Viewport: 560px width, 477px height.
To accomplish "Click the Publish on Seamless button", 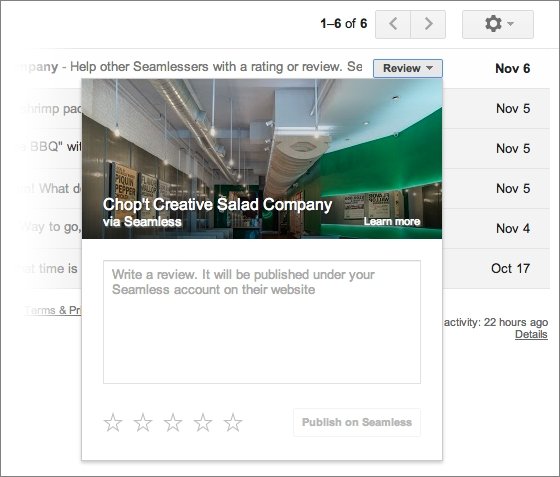I will pos(357,422).
